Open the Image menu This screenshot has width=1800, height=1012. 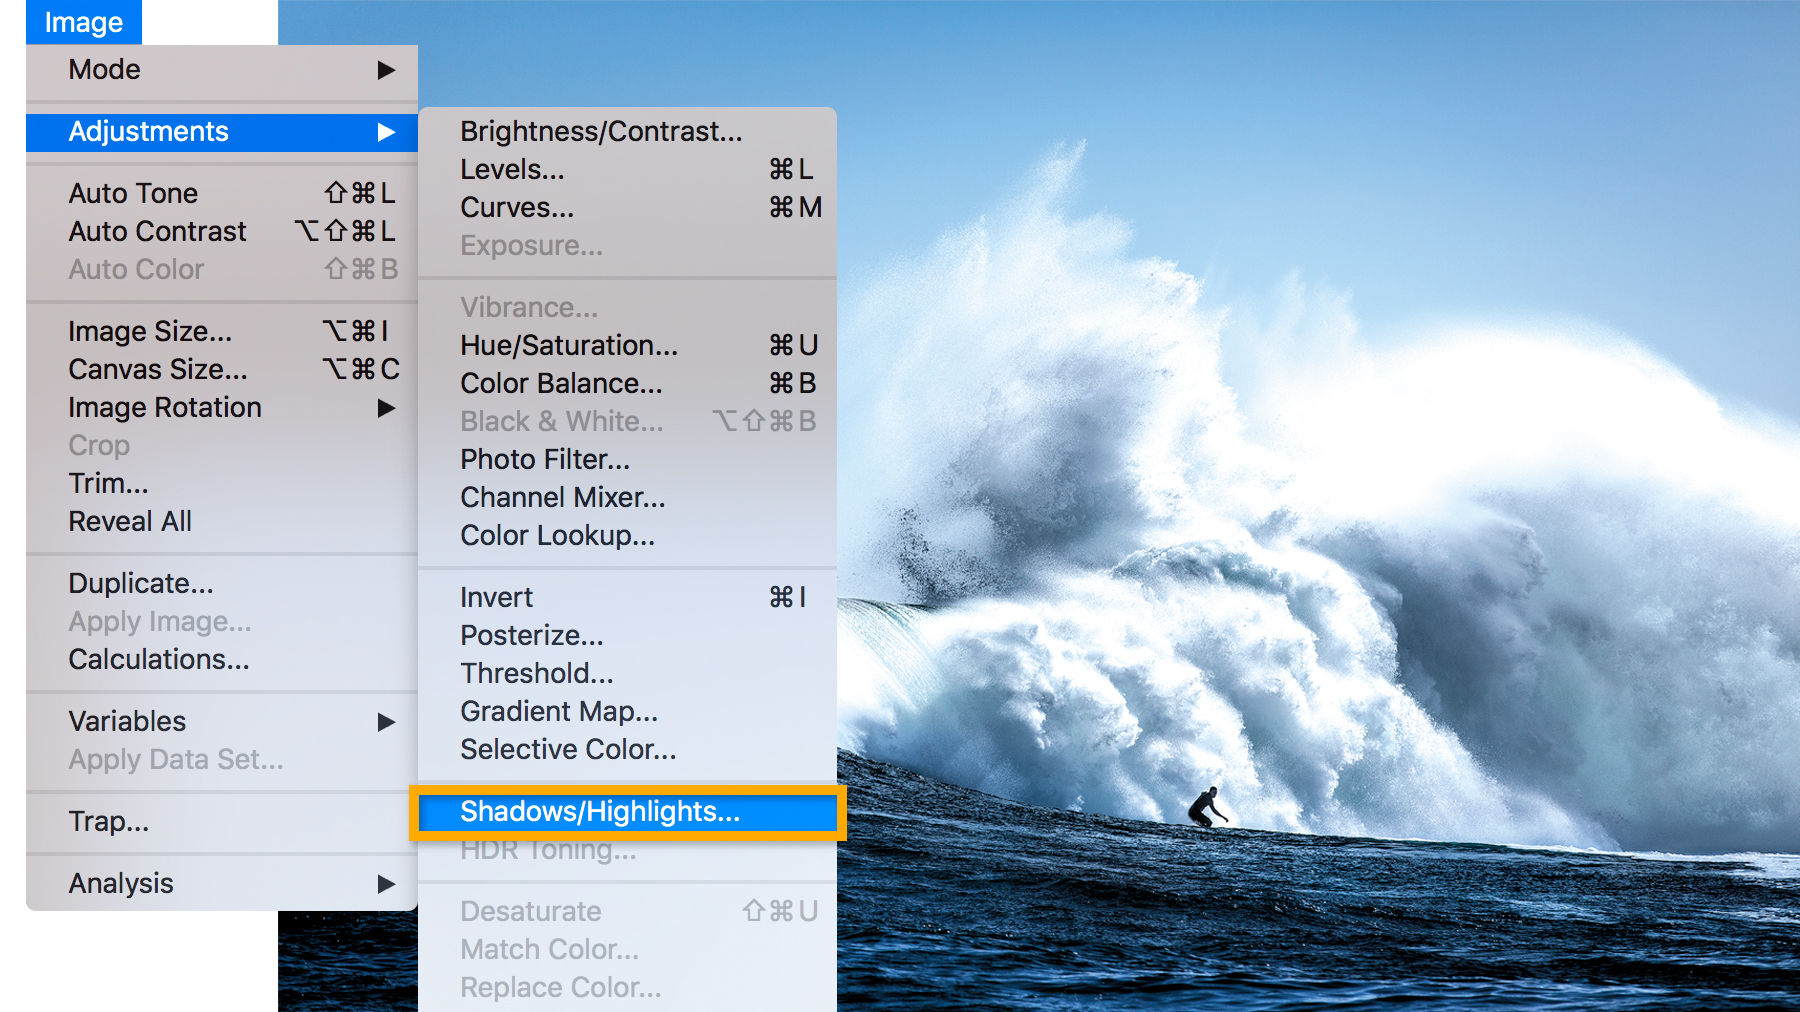83,21
